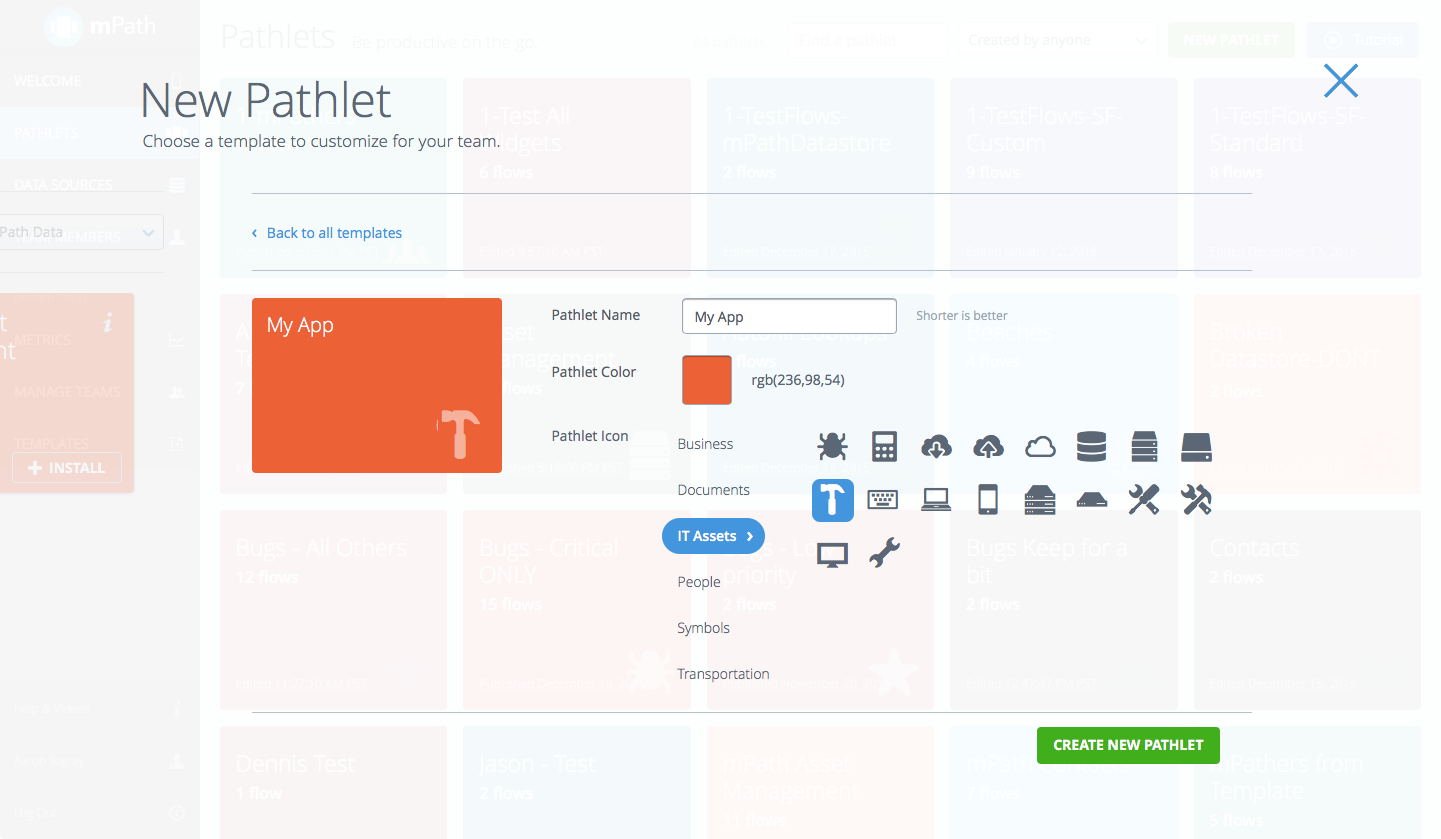
Task: Choose the desktop monitor icon
Action: tap(832, 554)
